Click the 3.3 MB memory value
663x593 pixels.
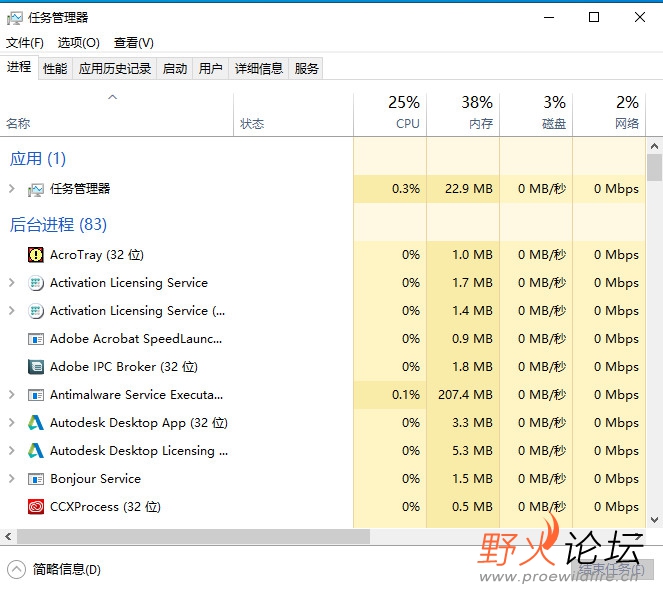pyautogui.click(x=472, y=423)
